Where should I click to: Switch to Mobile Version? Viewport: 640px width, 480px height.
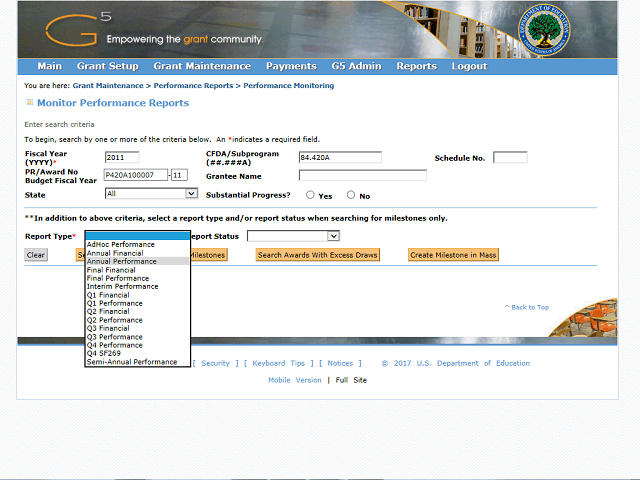pyautogui.click(x=295, y=380)
